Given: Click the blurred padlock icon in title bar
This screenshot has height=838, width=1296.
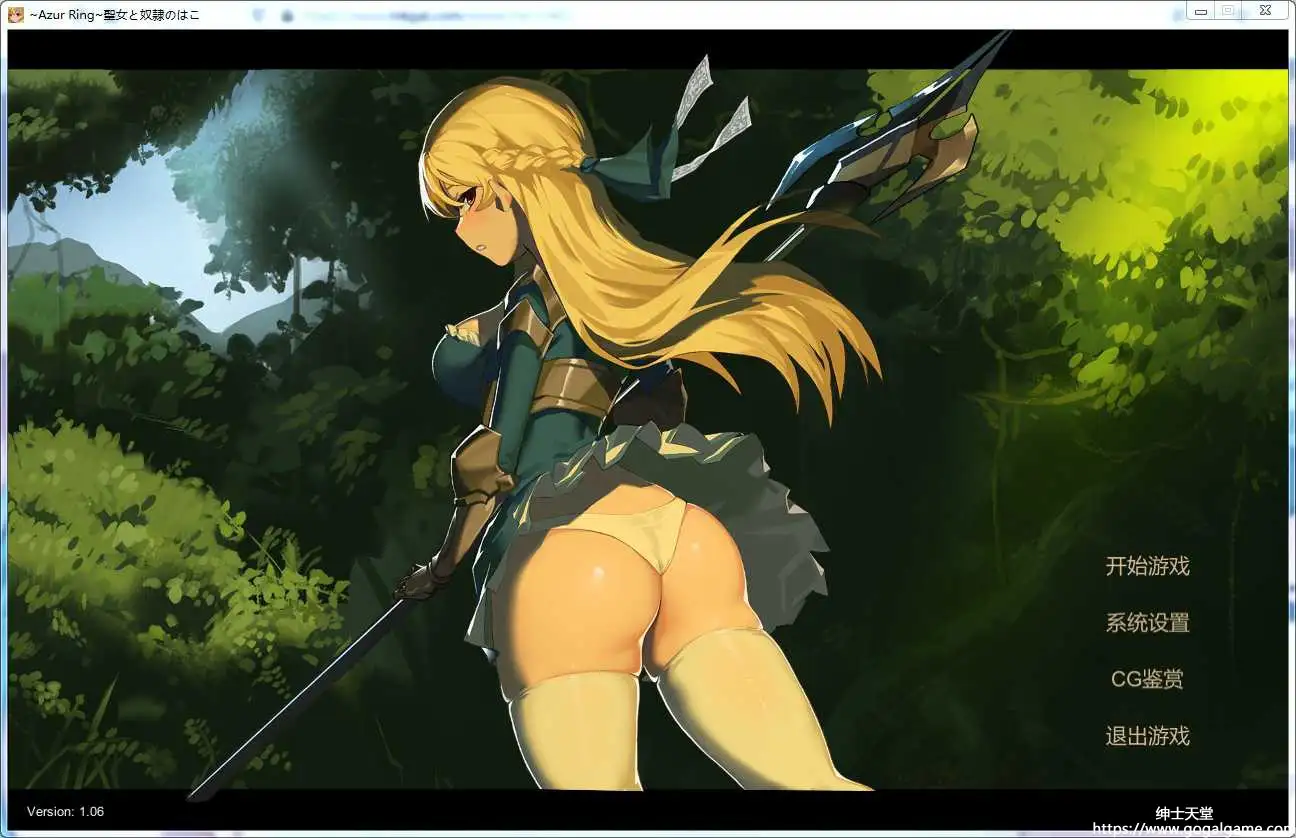Looking at the screenshot, I should click(287, 16).
